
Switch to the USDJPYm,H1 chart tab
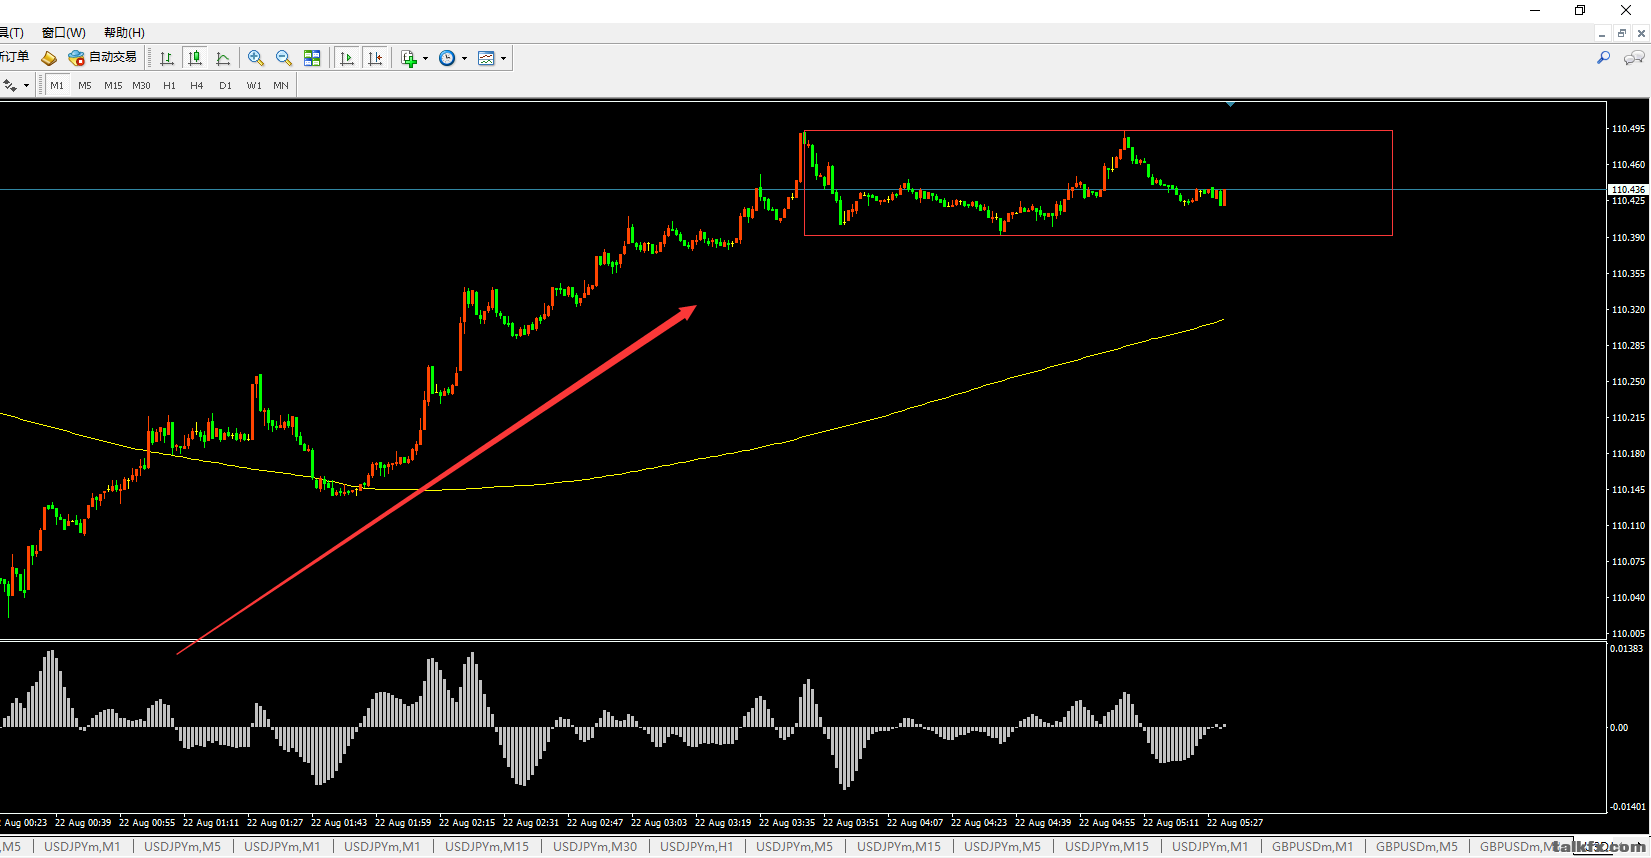click(697, 847)
